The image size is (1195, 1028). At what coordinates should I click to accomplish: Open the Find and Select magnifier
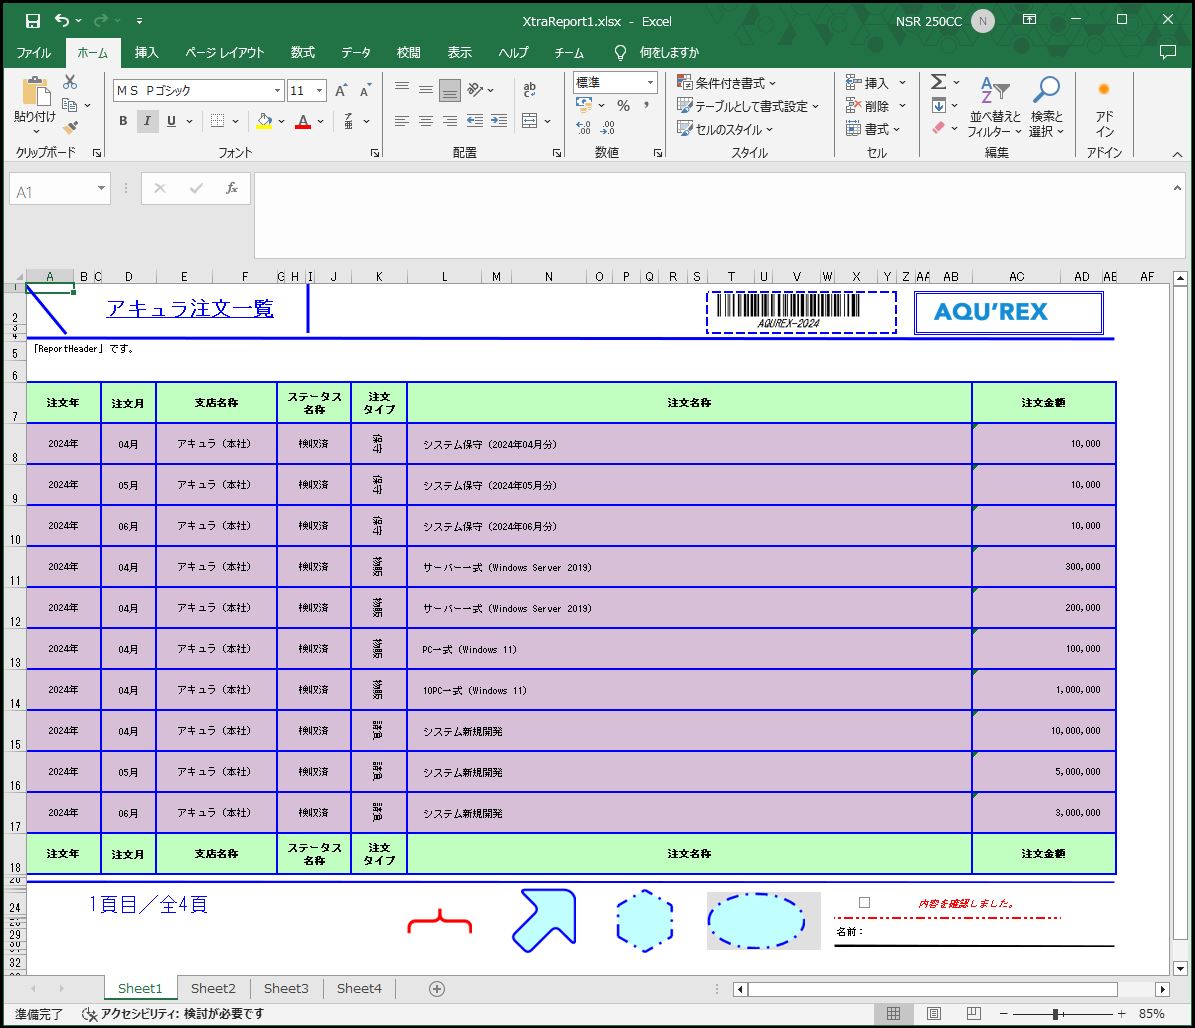click(x=1046, y=91)
